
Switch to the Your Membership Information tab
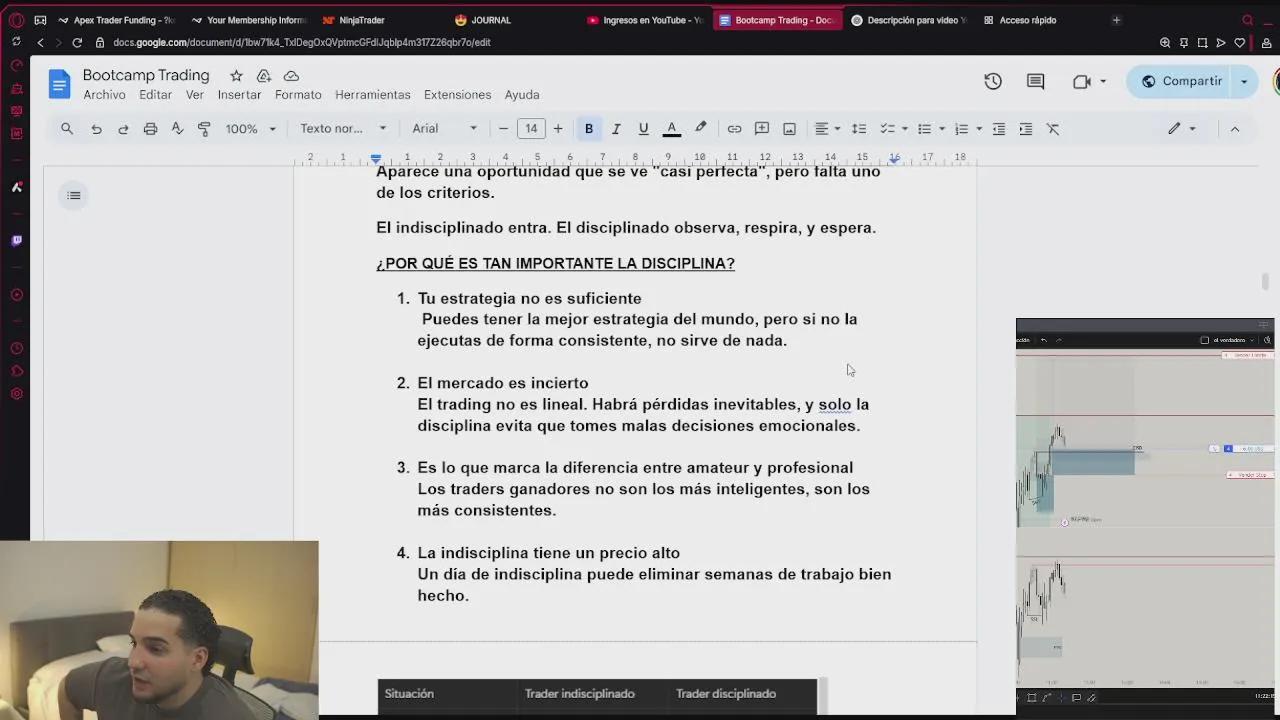(249, 20)
